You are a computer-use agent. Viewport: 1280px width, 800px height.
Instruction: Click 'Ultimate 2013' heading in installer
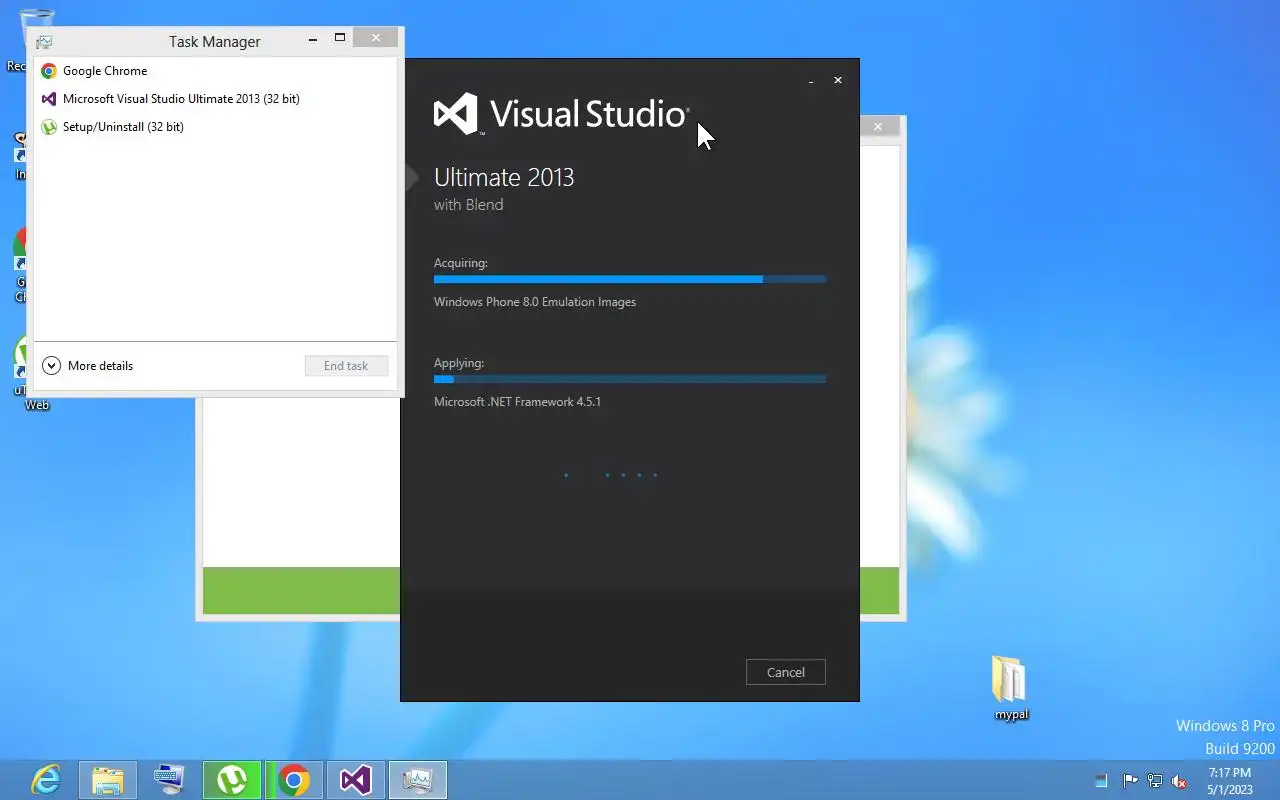(504, 178)
